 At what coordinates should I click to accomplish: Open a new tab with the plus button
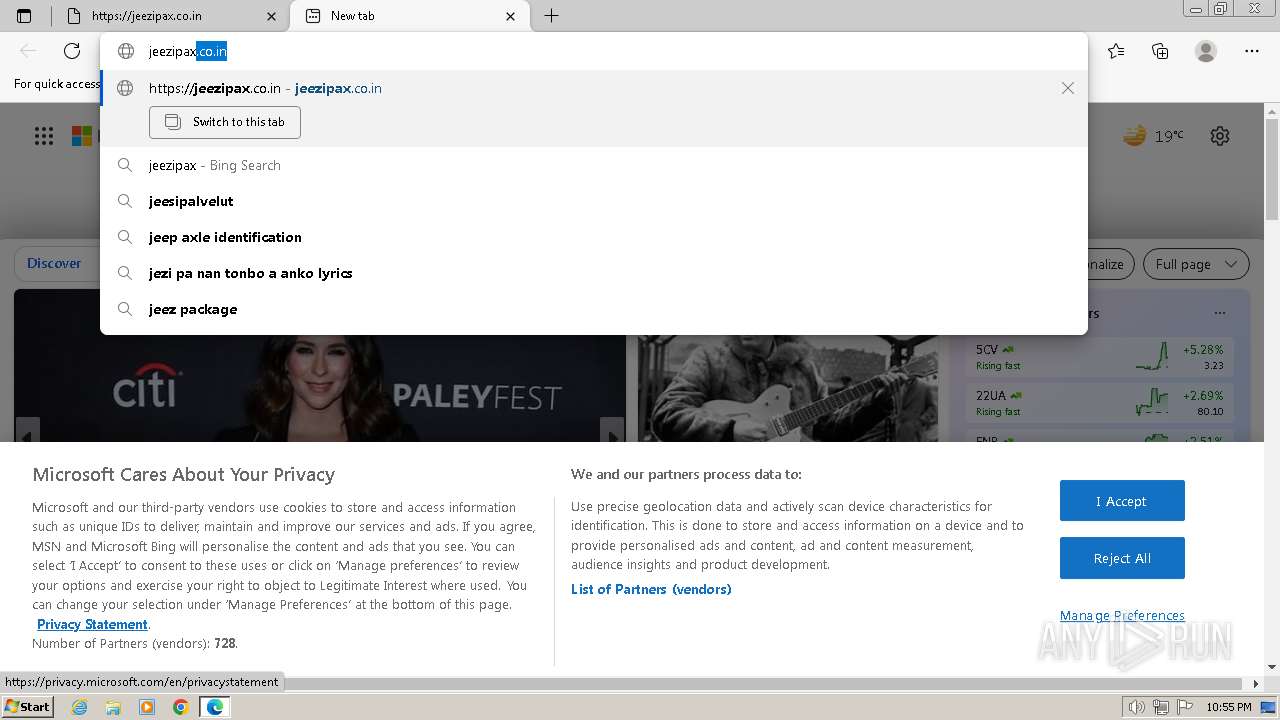coord(551,16)
